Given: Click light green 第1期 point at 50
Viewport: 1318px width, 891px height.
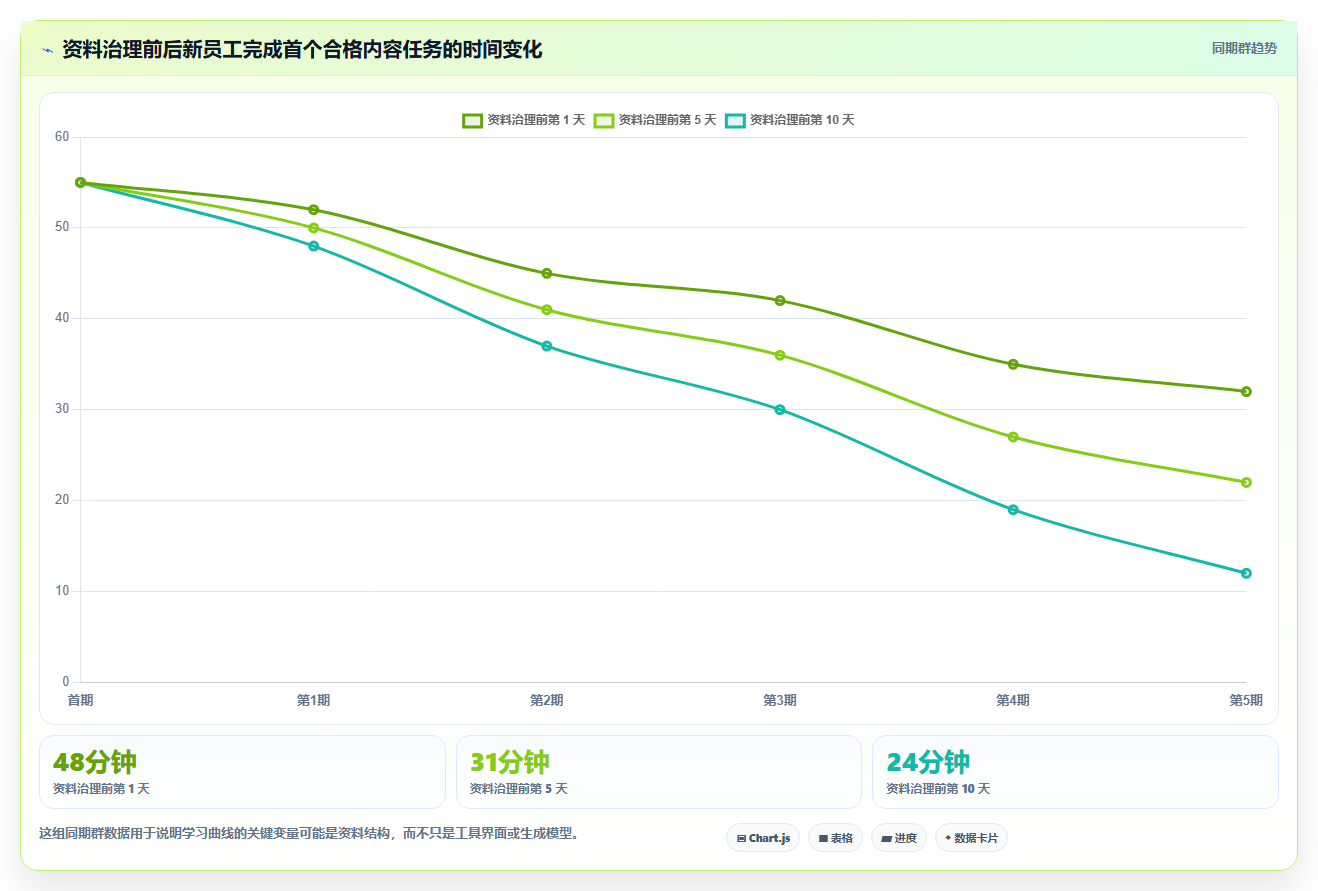Looking at the screenshot, I should pos(313,228).
